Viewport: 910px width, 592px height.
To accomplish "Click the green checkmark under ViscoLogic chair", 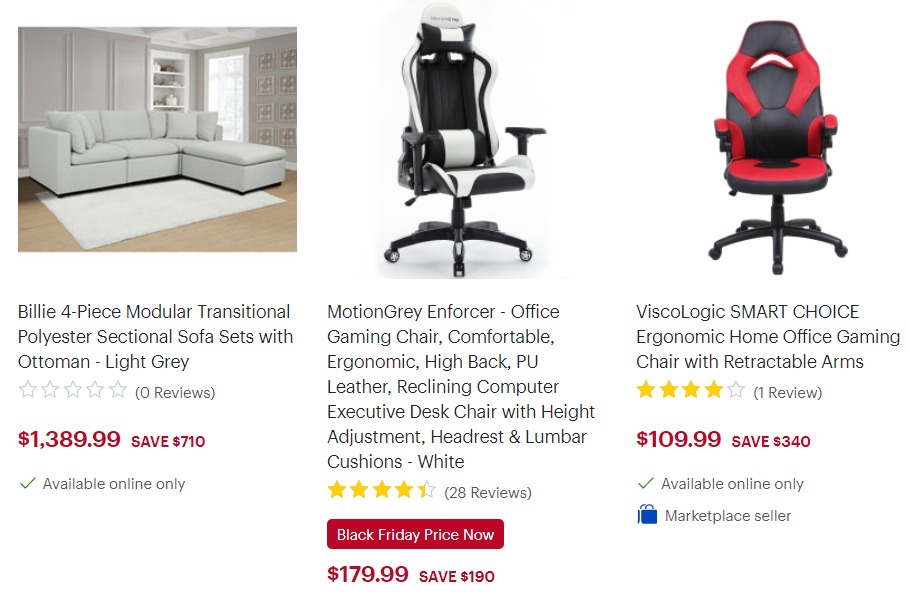I will coord(645,483).
